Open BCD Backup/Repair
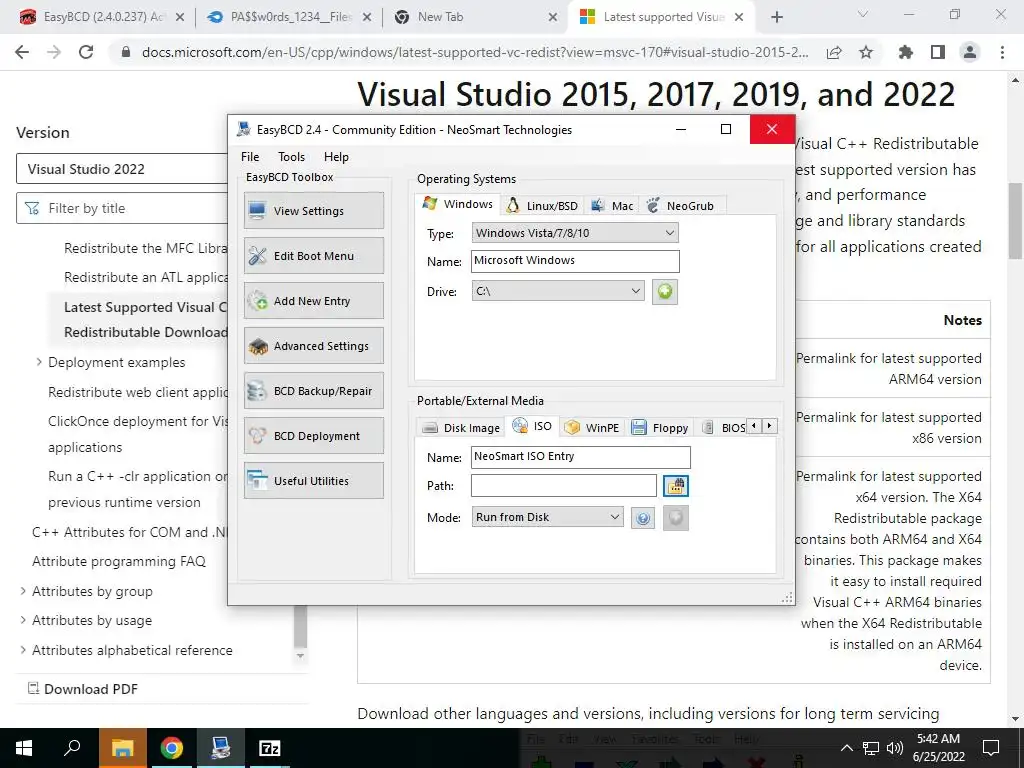 [314, 391]
